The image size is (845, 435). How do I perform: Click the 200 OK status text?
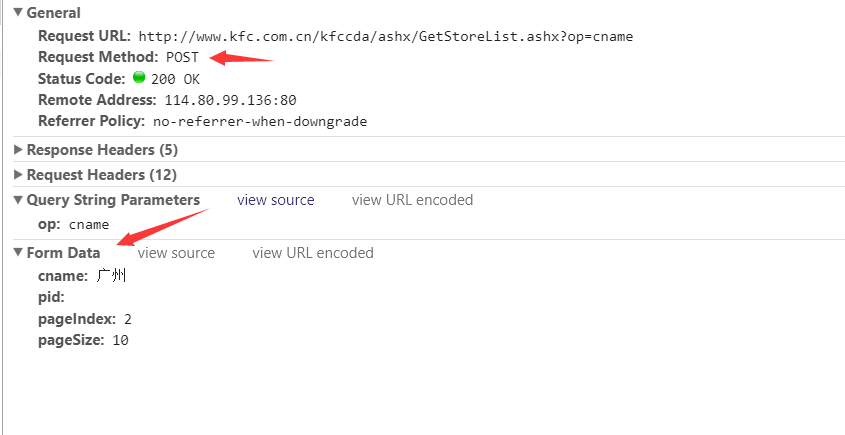coord(175,79)
